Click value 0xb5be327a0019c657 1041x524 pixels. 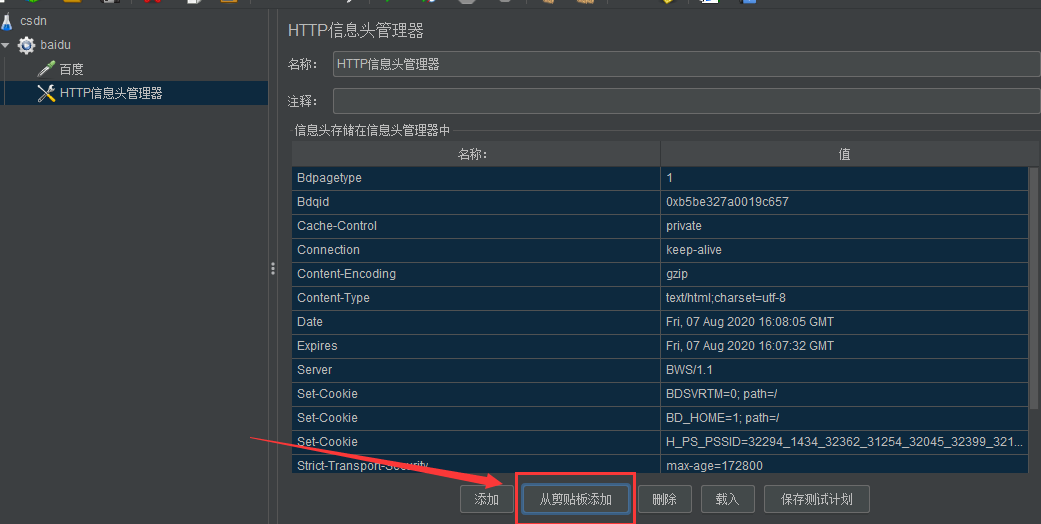[x=844, y=202]
